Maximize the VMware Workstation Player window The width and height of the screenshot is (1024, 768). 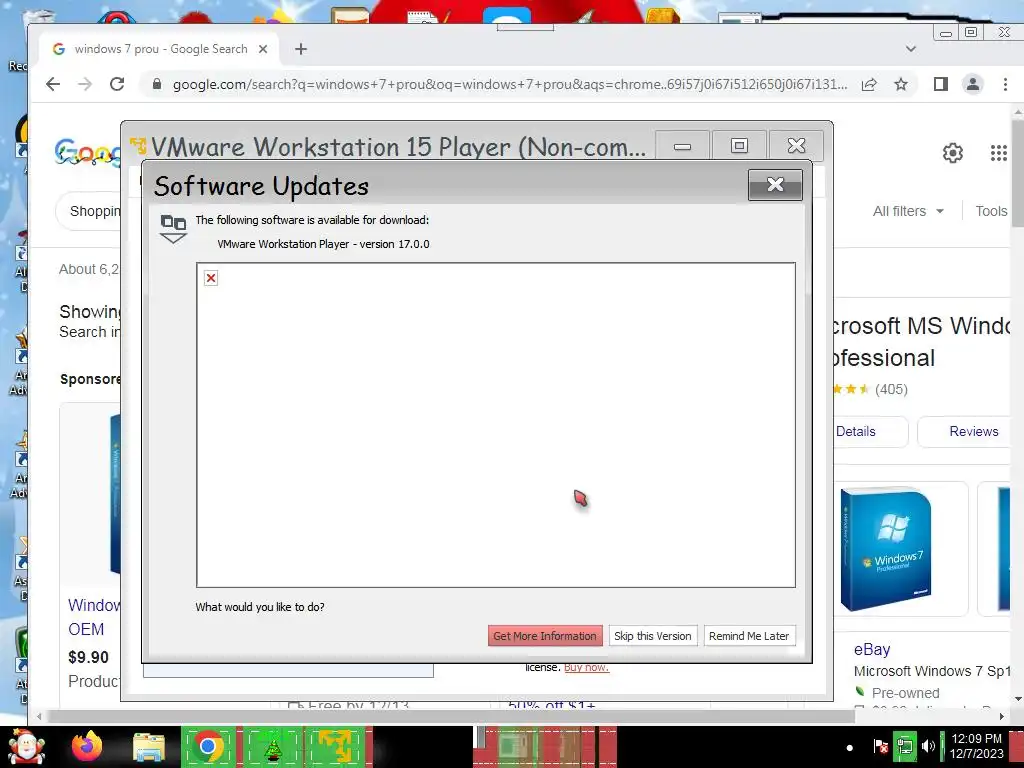[x=739, y=146]
